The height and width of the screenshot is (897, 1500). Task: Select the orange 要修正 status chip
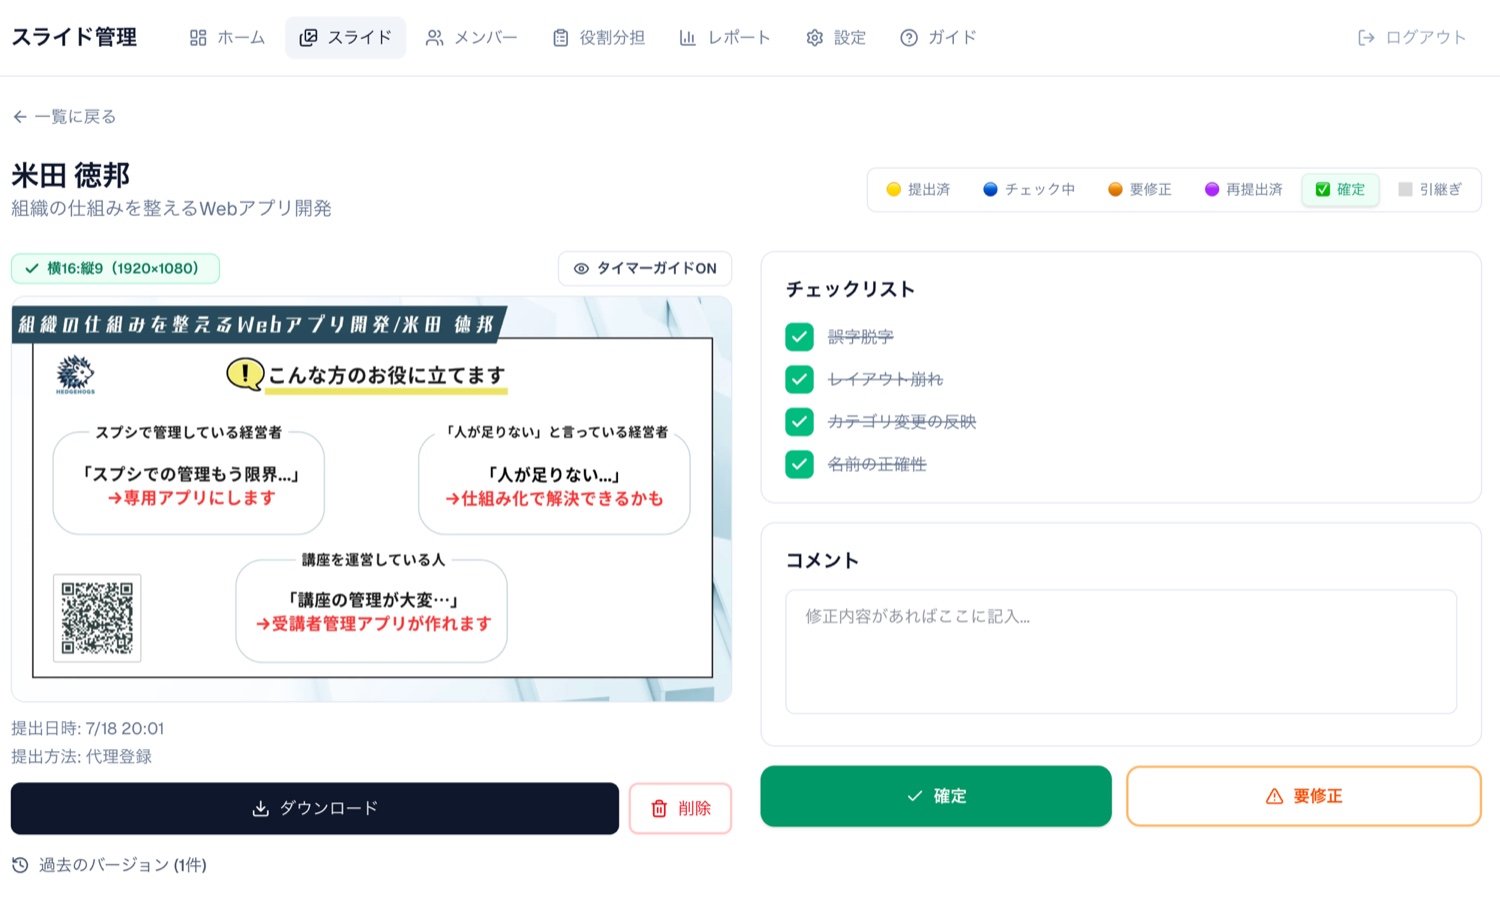pyautogui.click(x=1140, y=190)
